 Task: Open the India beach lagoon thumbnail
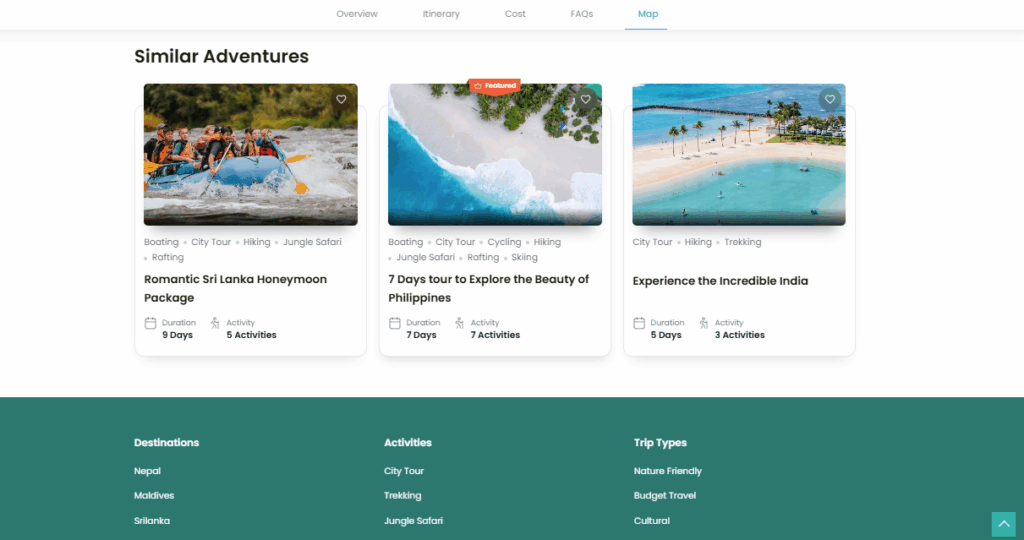pyautogui.click(x=739, y=155)
